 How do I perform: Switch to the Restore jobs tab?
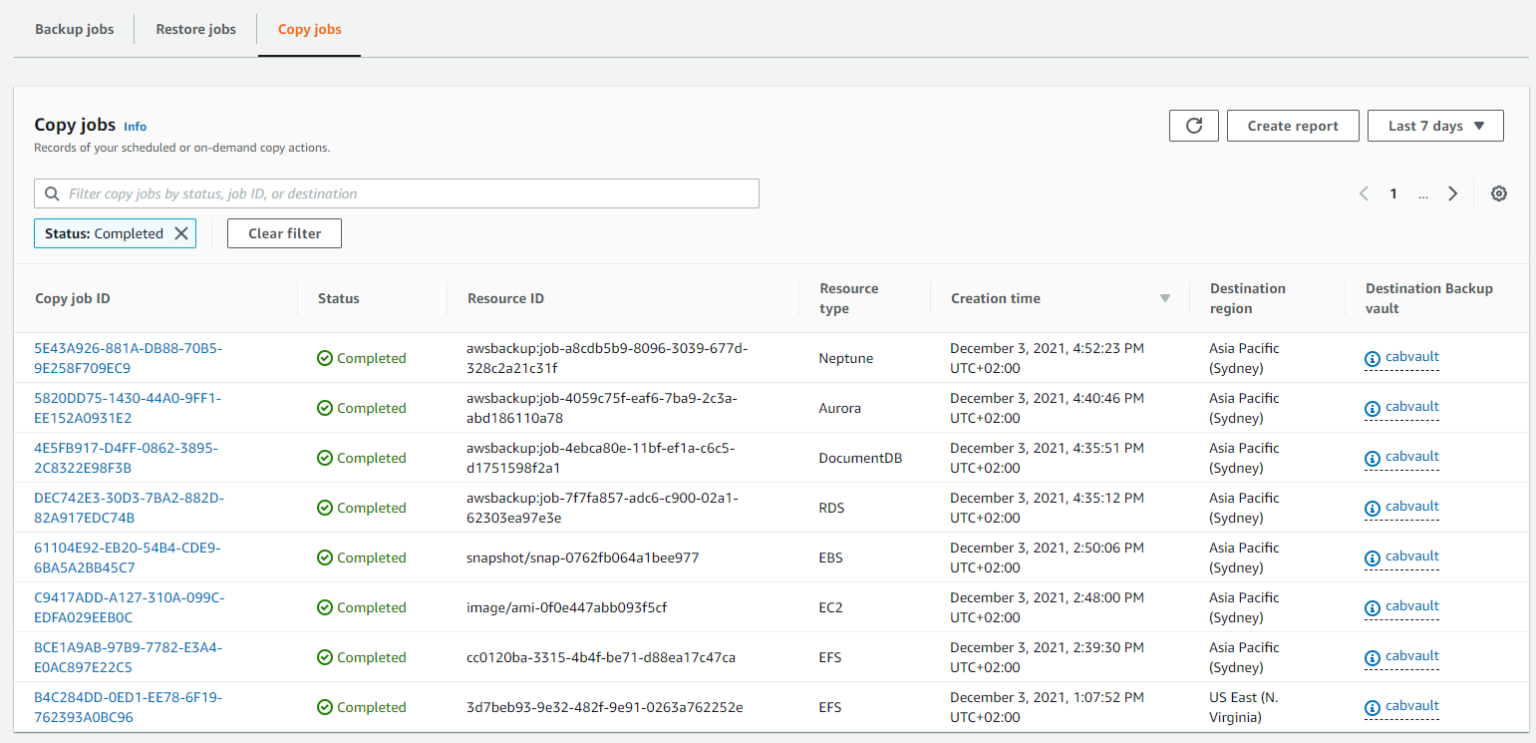(195, 29)
